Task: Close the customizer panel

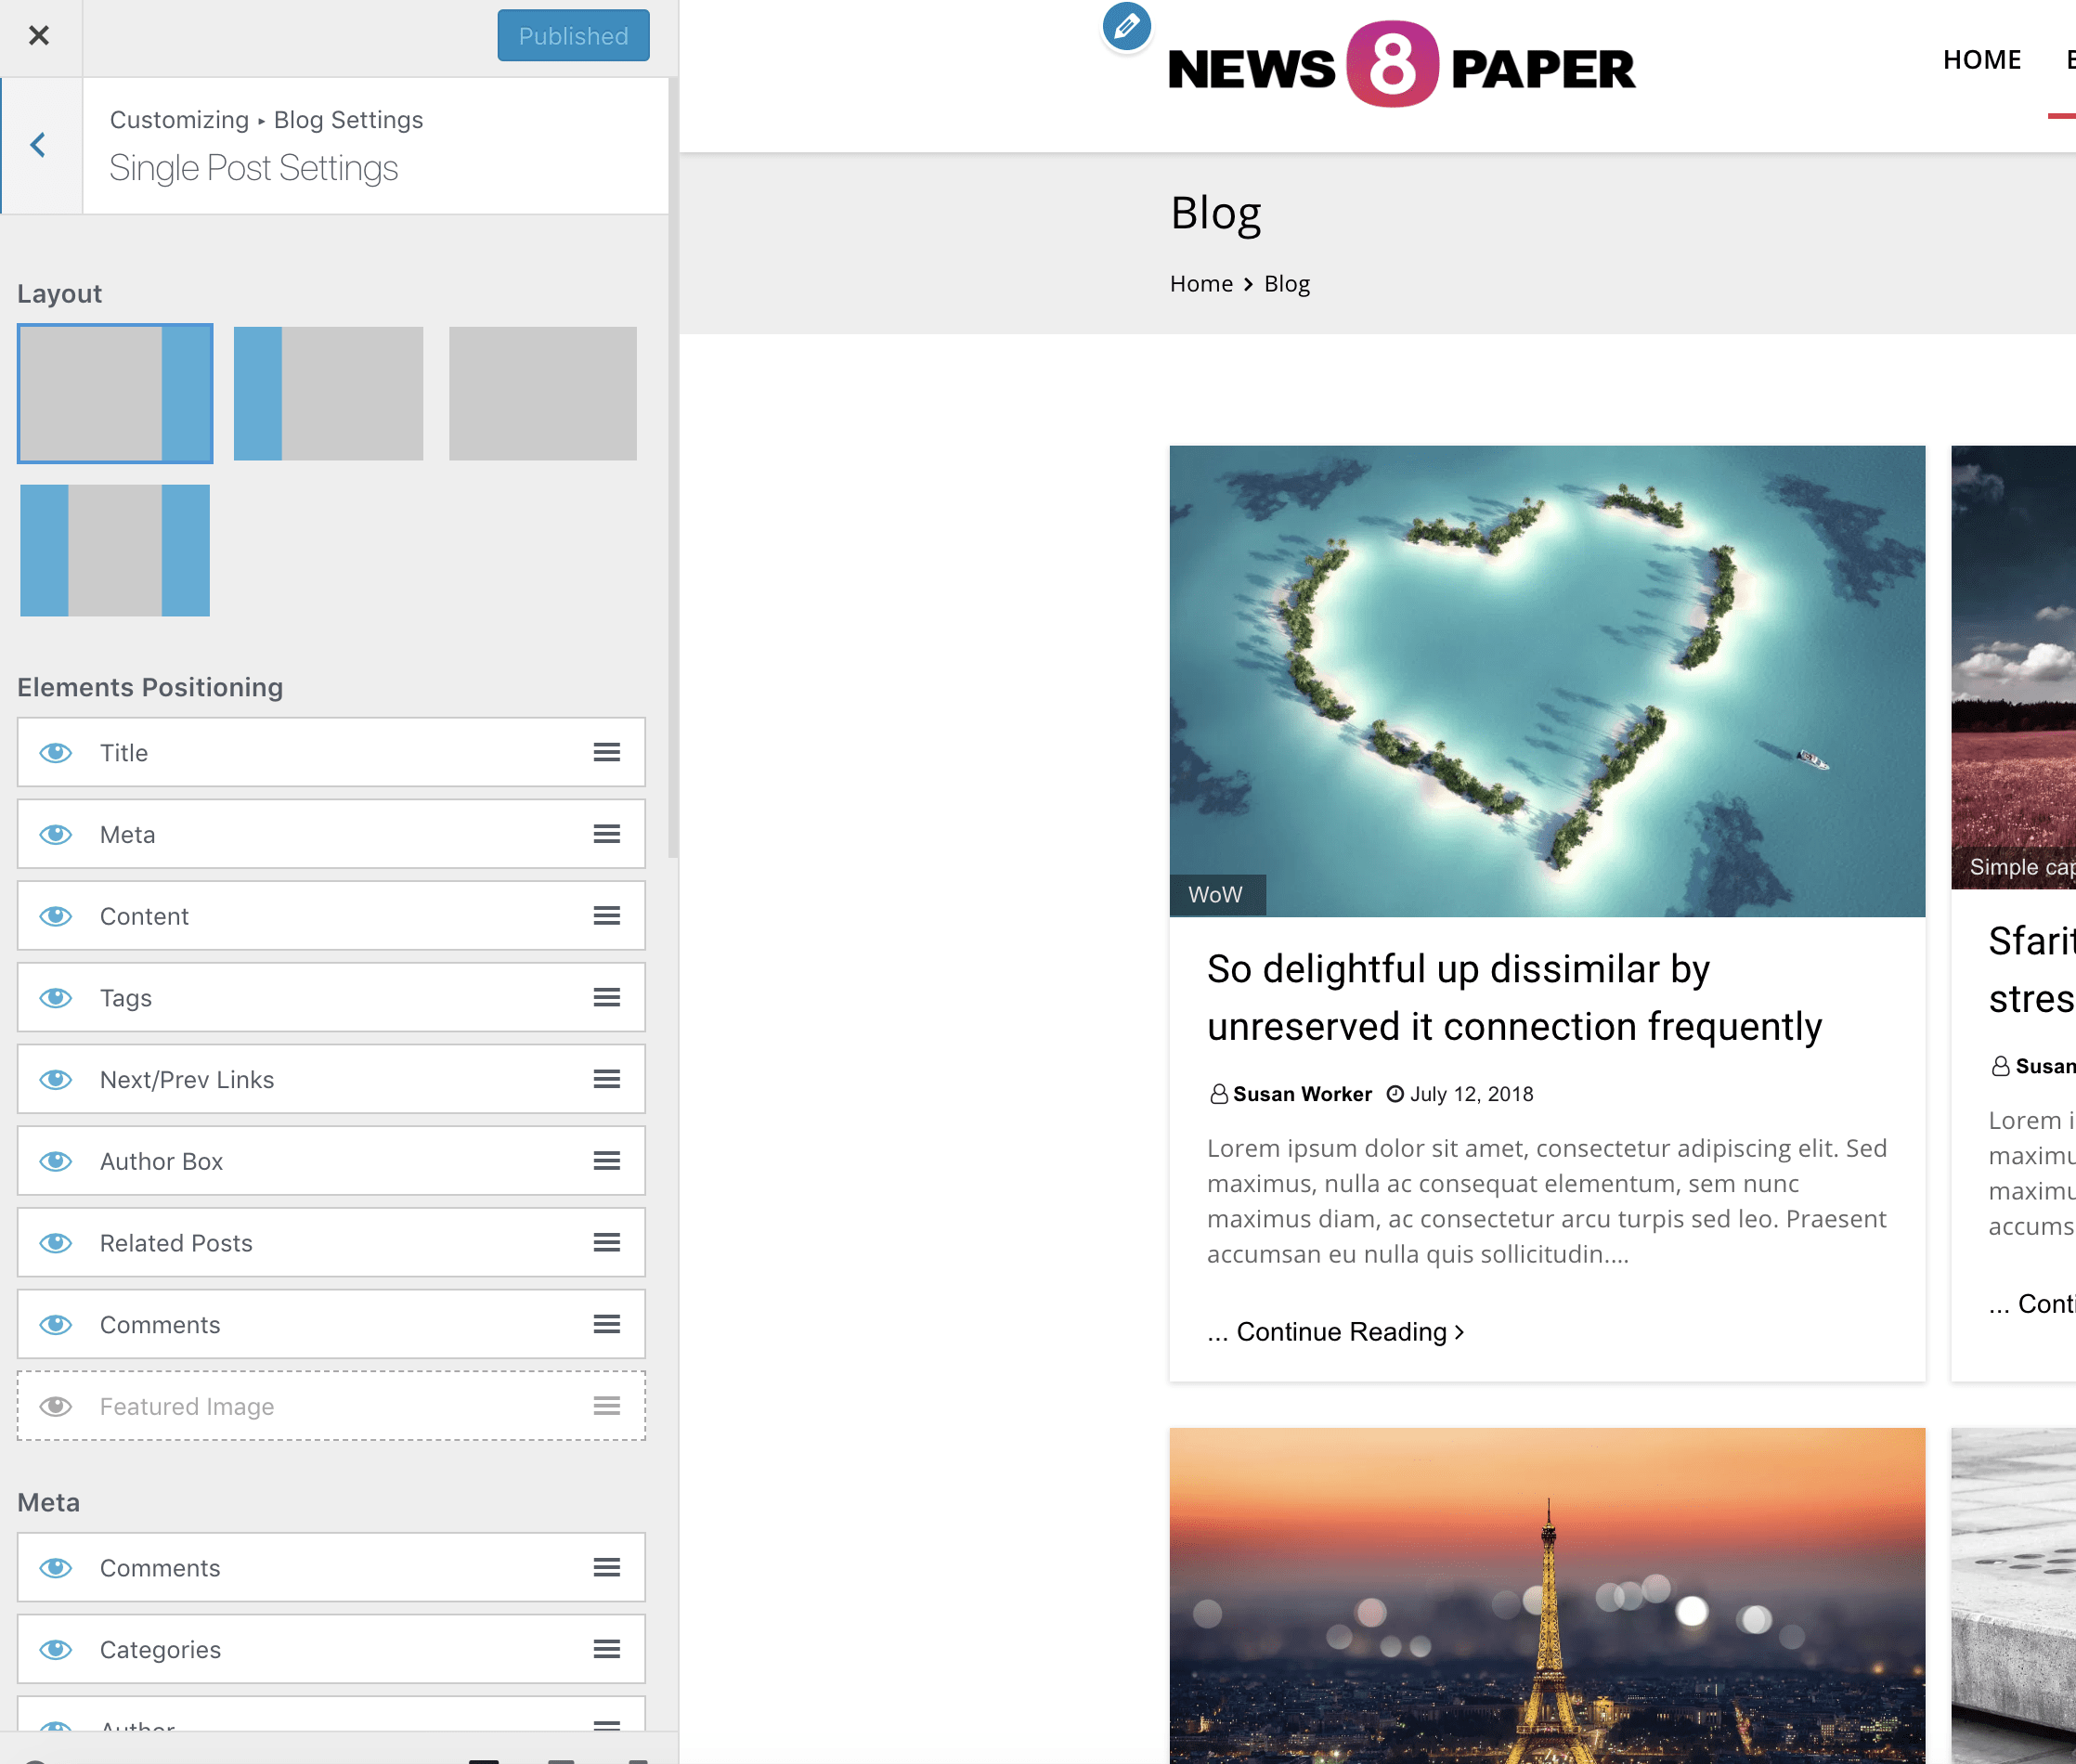Action: point(39,35)
